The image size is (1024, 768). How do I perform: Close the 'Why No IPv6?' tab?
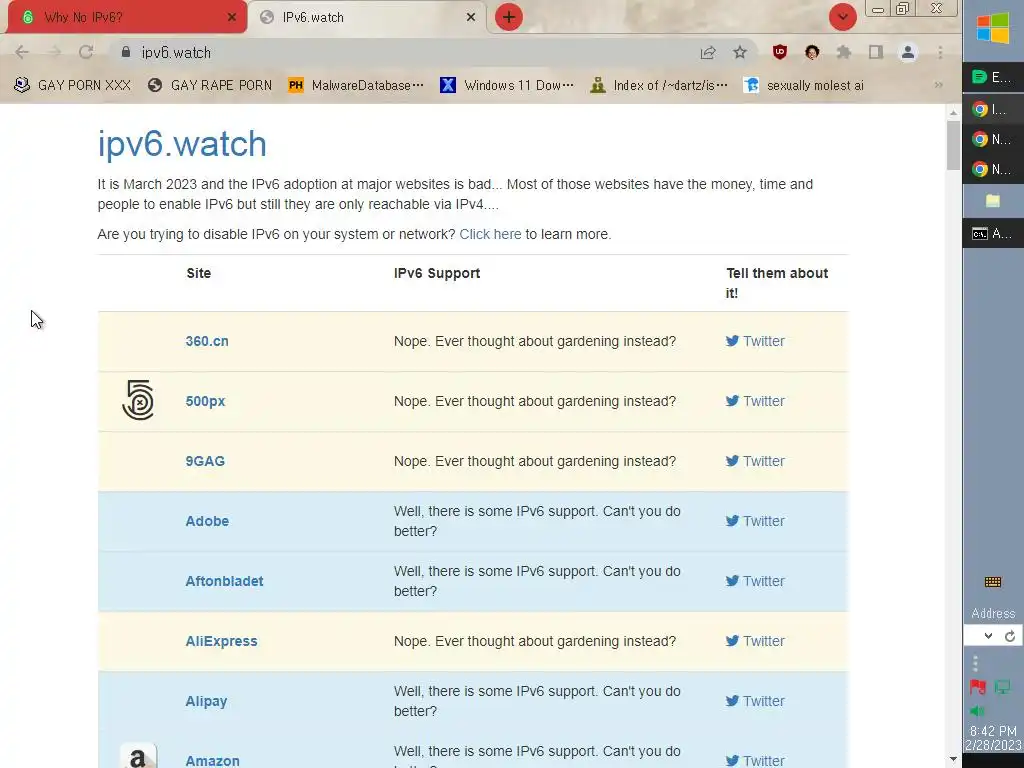click(232, 17)
